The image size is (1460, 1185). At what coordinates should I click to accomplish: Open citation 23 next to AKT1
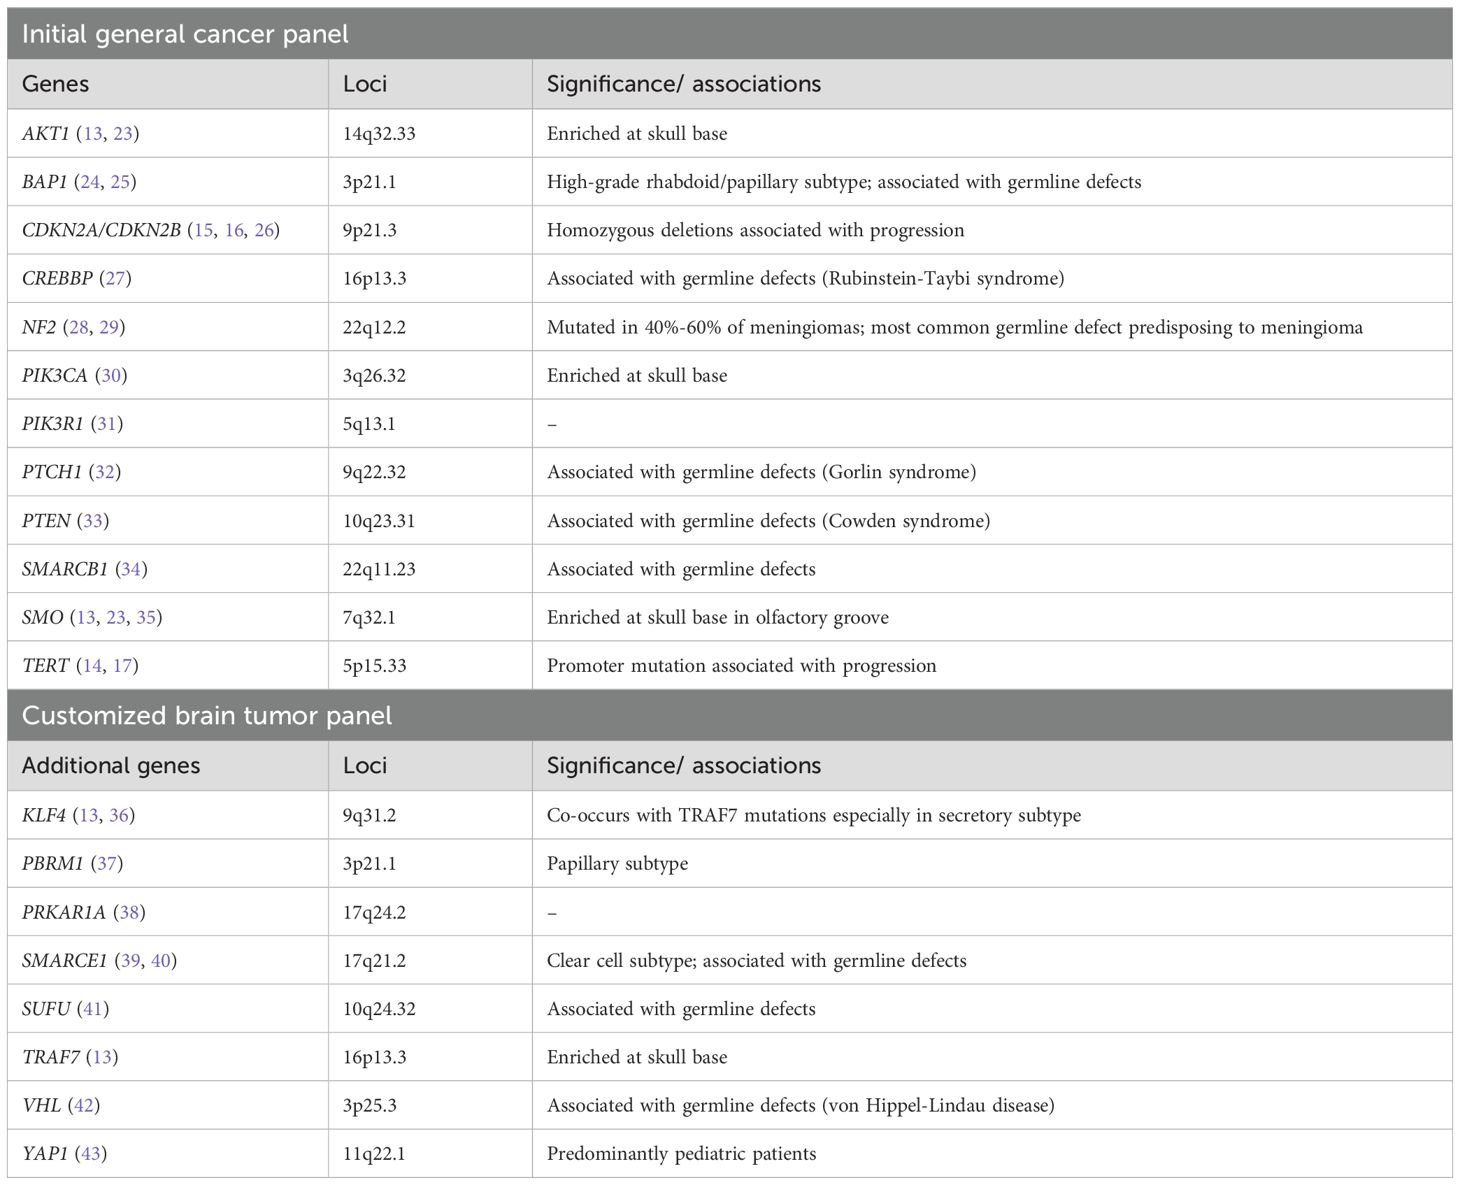(123, 133)
